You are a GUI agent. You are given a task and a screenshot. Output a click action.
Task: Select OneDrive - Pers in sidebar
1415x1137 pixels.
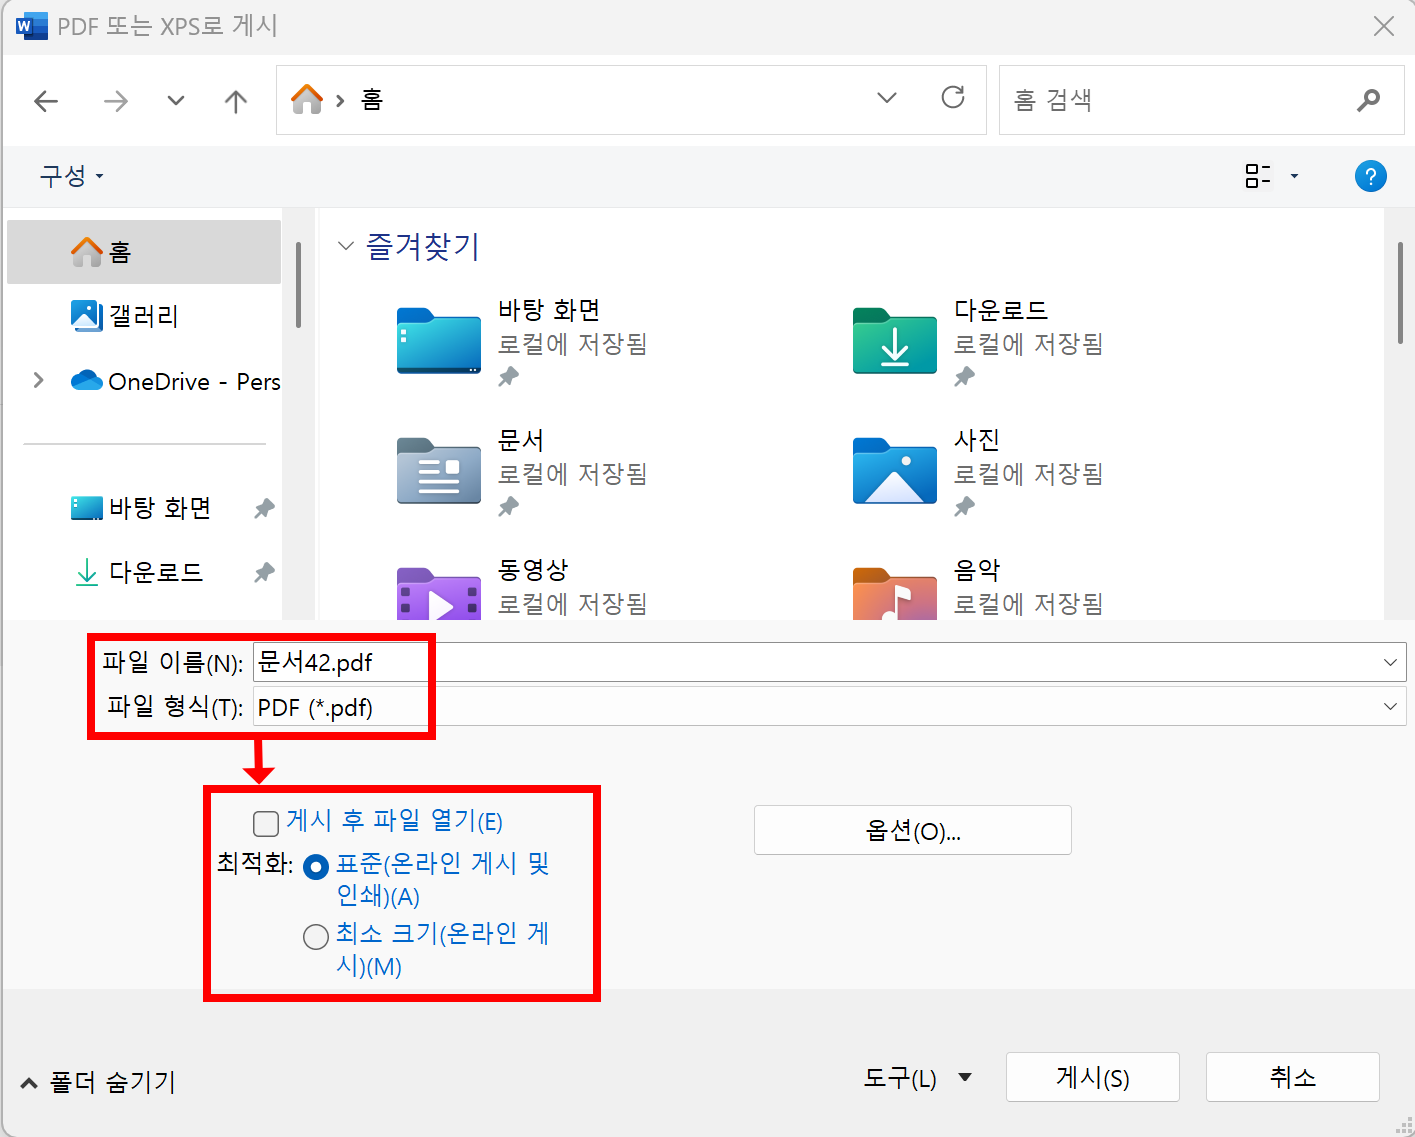[x=175, y=381]
